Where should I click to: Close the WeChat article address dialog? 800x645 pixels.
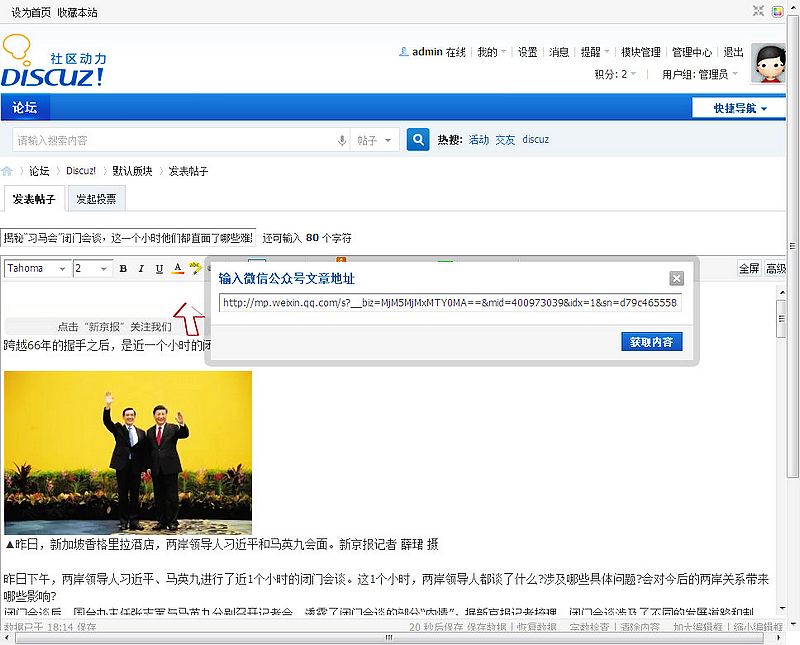coord(677,278)
